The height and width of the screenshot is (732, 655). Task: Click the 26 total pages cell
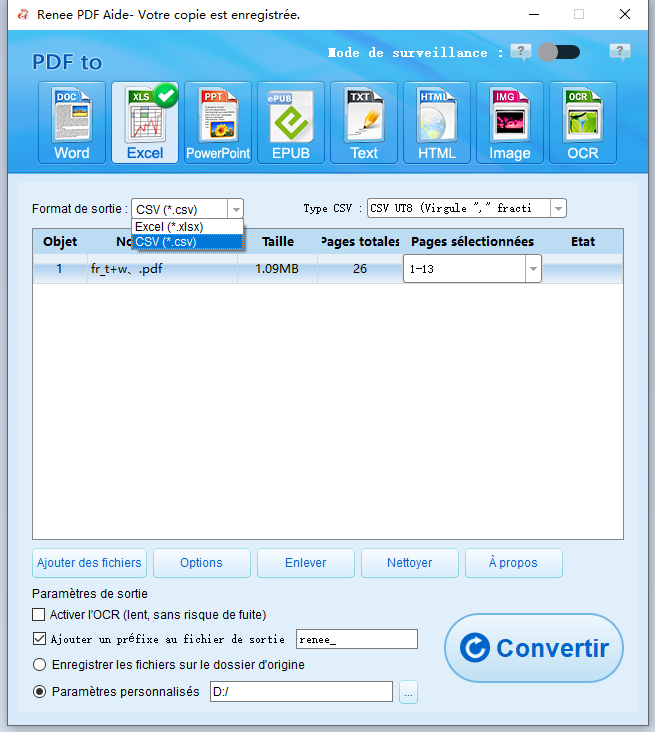point(360,269)
